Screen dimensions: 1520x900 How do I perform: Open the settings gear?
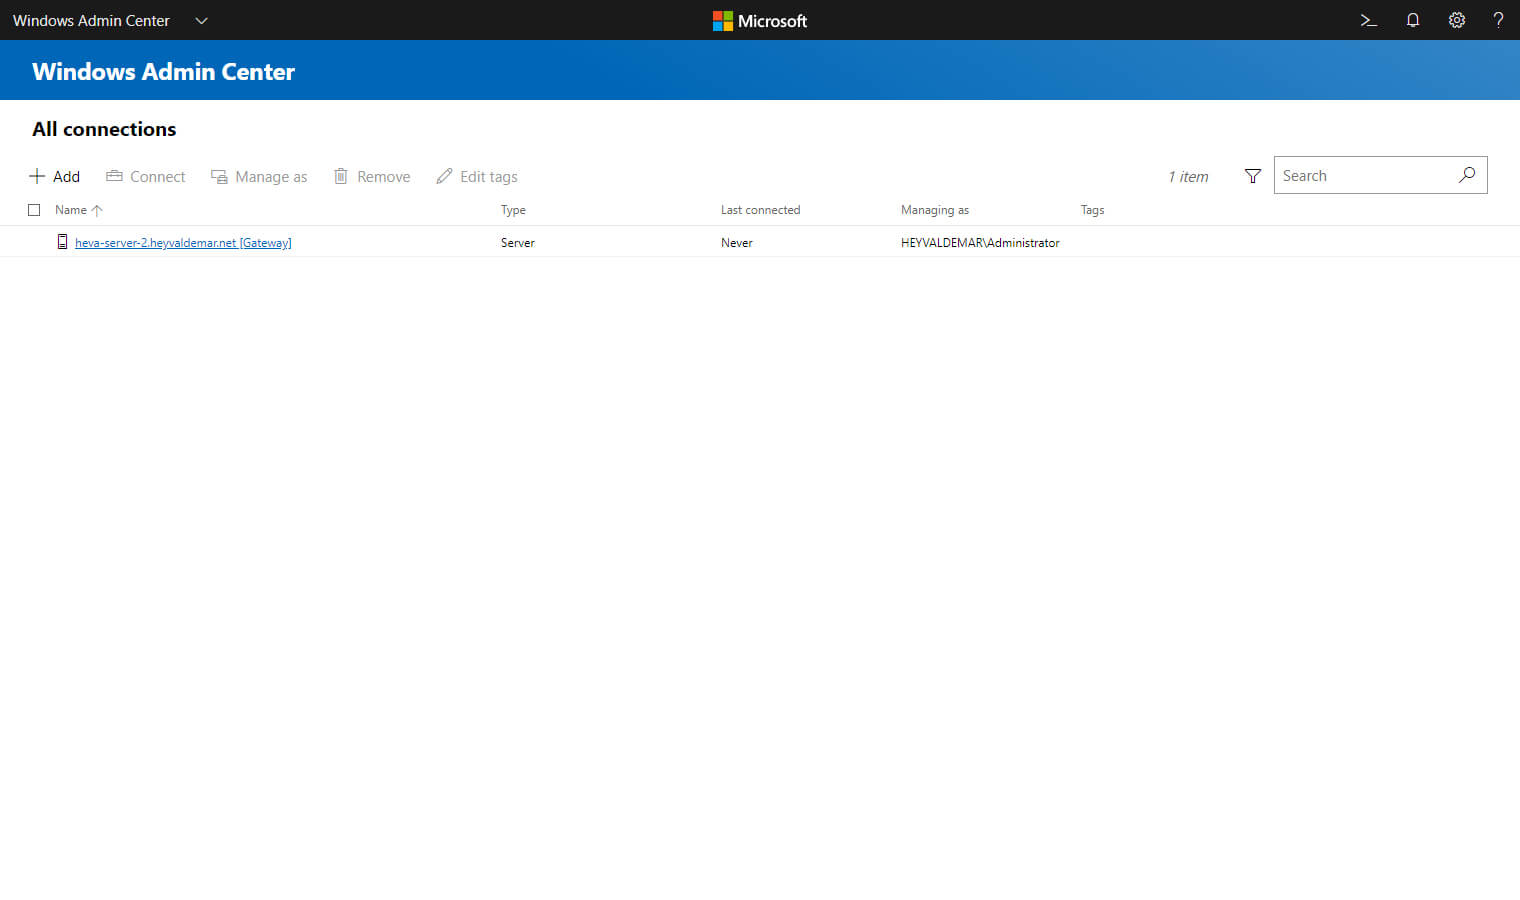1457,20
